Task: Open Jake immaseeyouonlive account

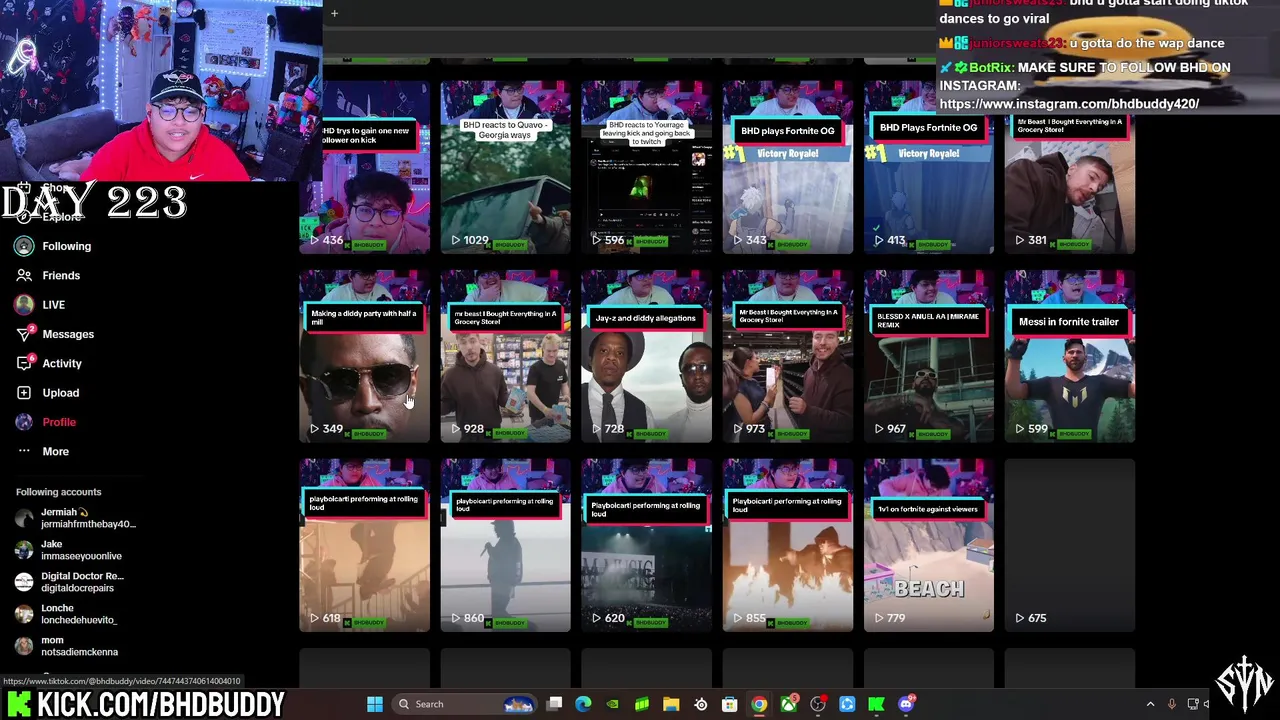Action: pos(68,550)
